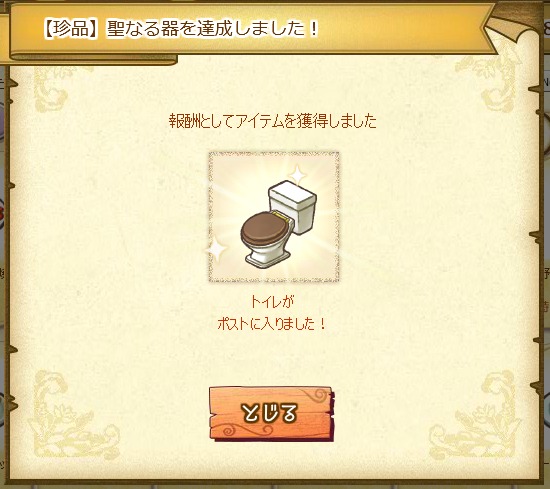
Task: Tap the sparkle above the toilet tank
Action: click(x=298, y=174)
